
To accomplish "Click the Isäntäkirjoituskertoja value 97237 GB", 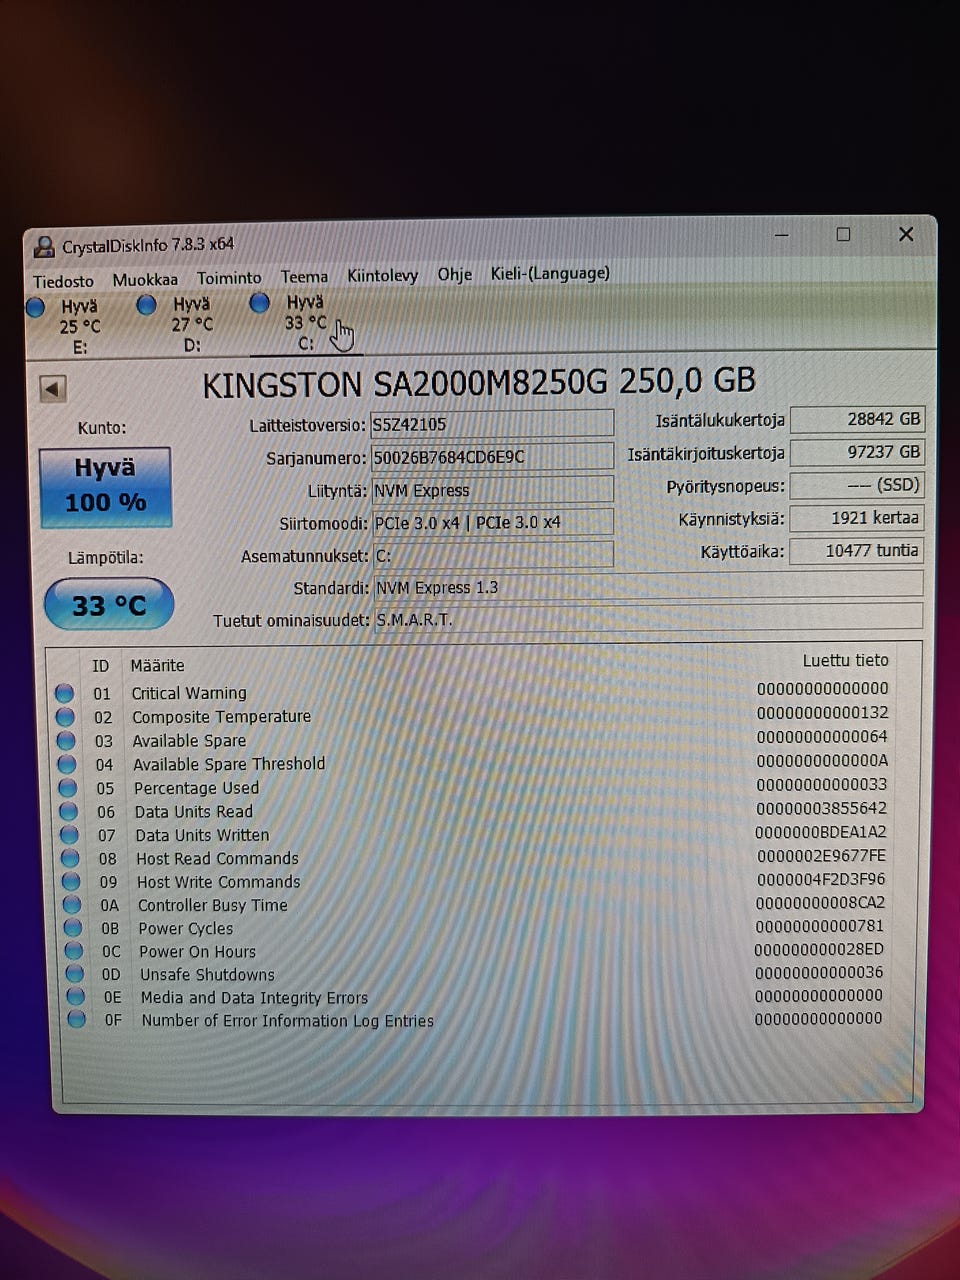I will click(x=856, y=452).
